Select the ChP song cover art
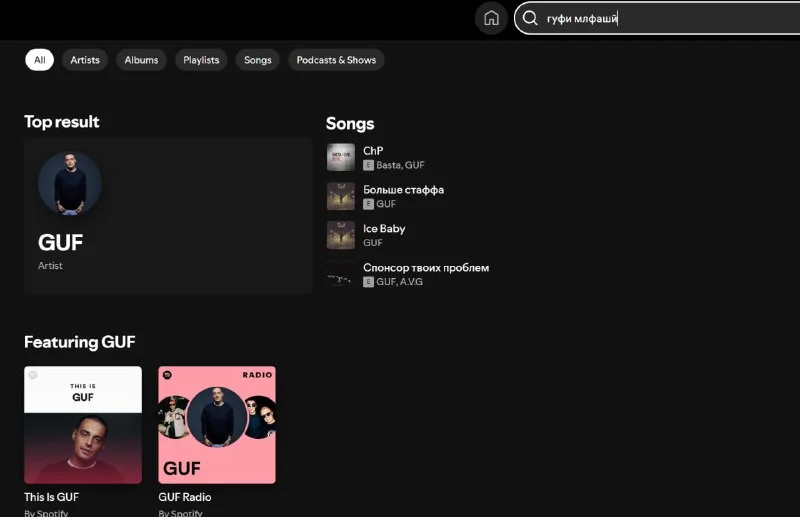The width and height of the screenshot is (800, 517). click(341, 157)
